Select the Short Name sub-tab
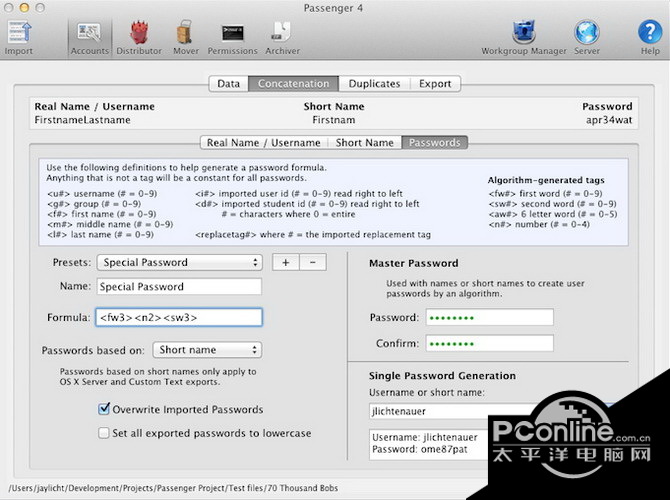The width and height of the screenshot is (670, 500). (364, 143)
